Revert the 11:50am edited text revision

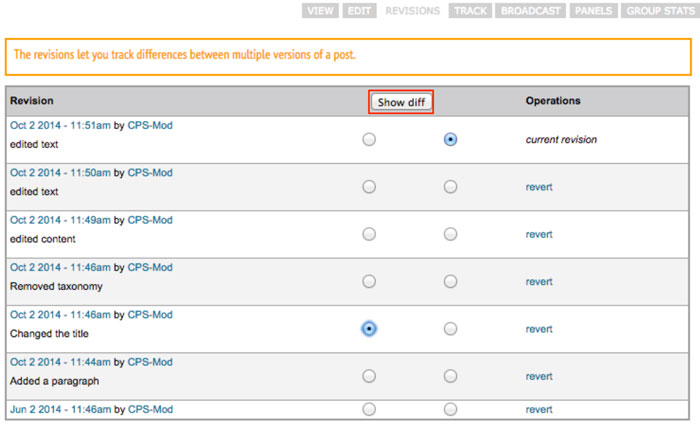539,187
